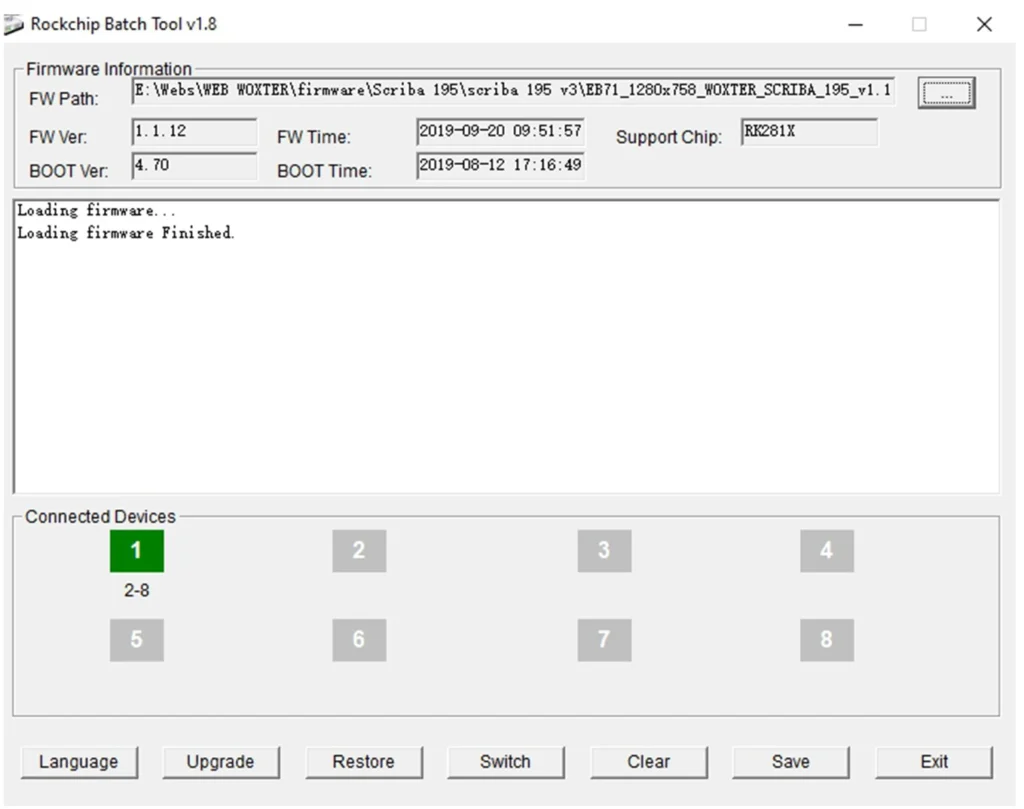The image size is (1024, 809).
Task: Clear the log output
Action: coord(648,762)
